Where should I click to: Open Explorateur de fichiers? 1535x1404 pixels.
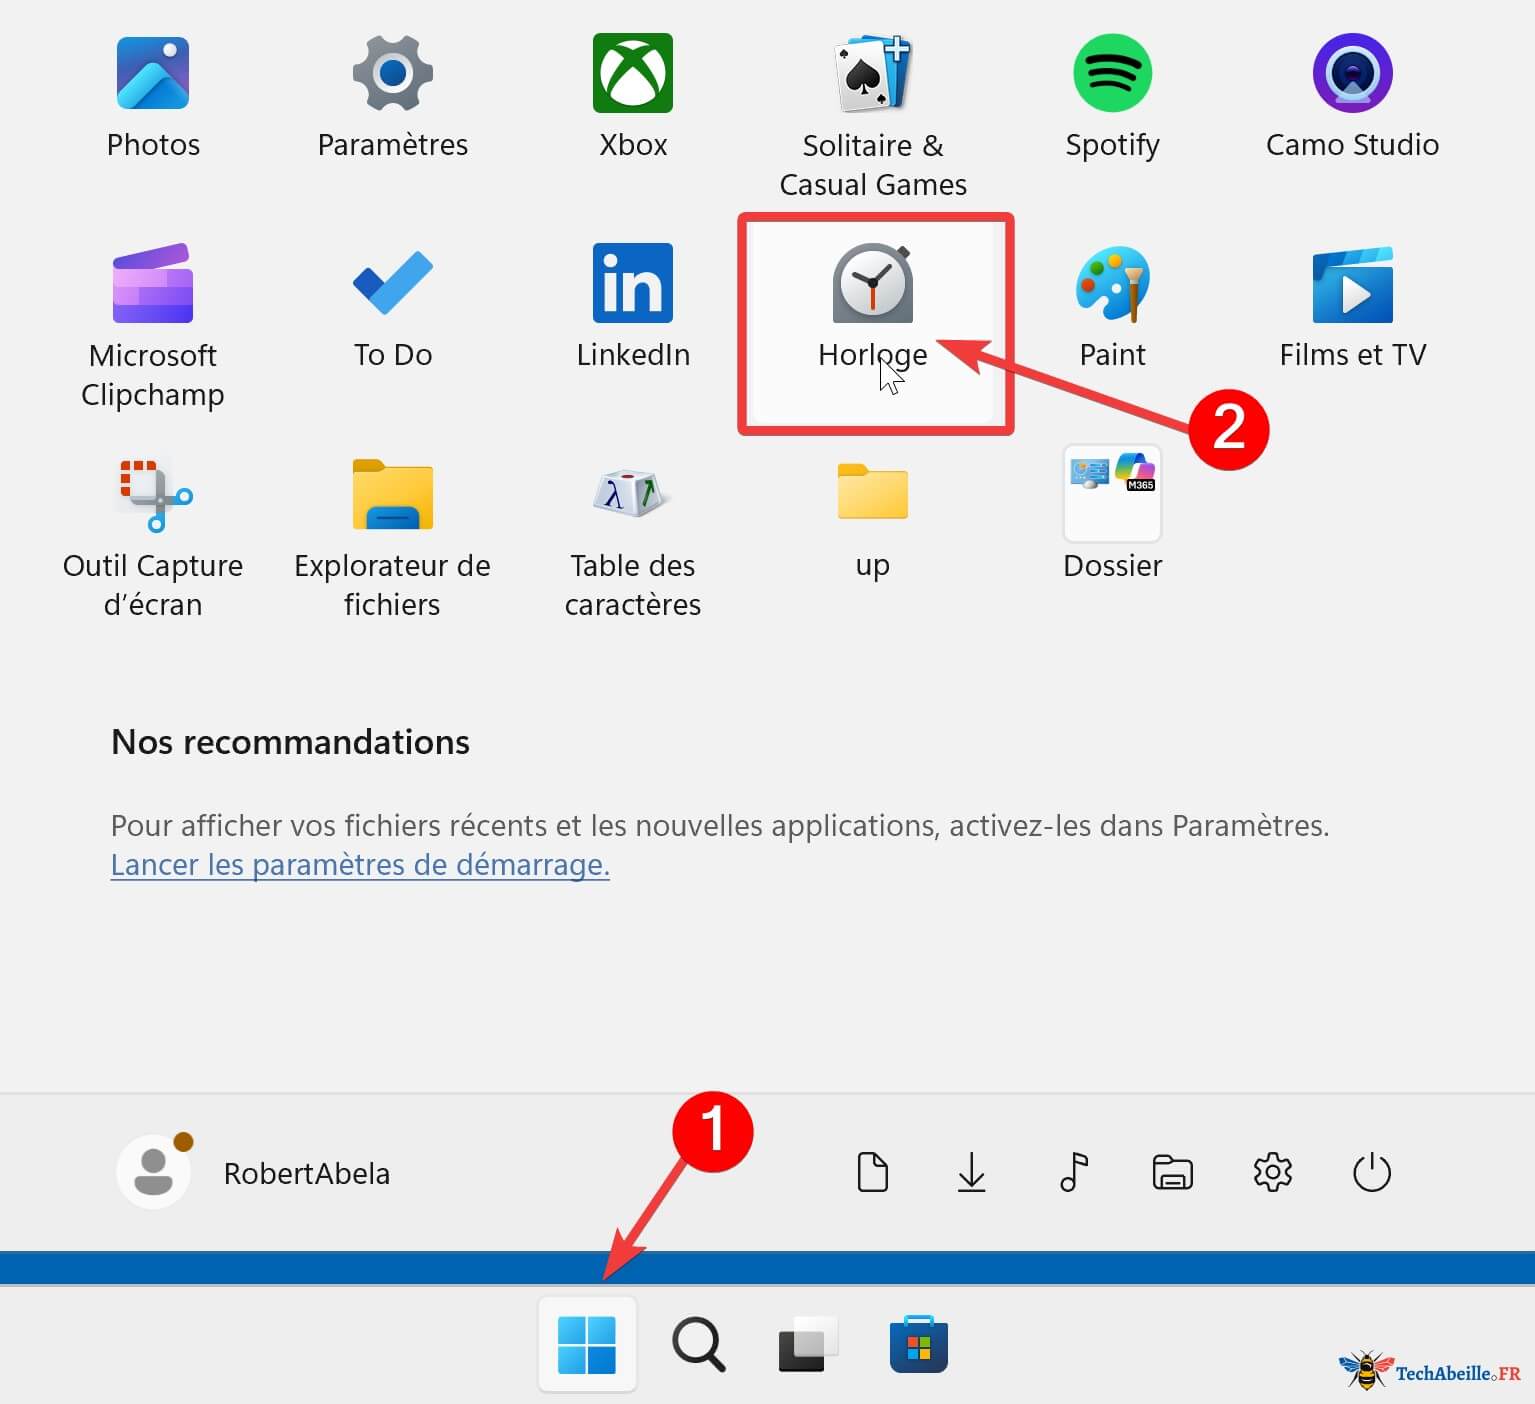coord(393,538)
